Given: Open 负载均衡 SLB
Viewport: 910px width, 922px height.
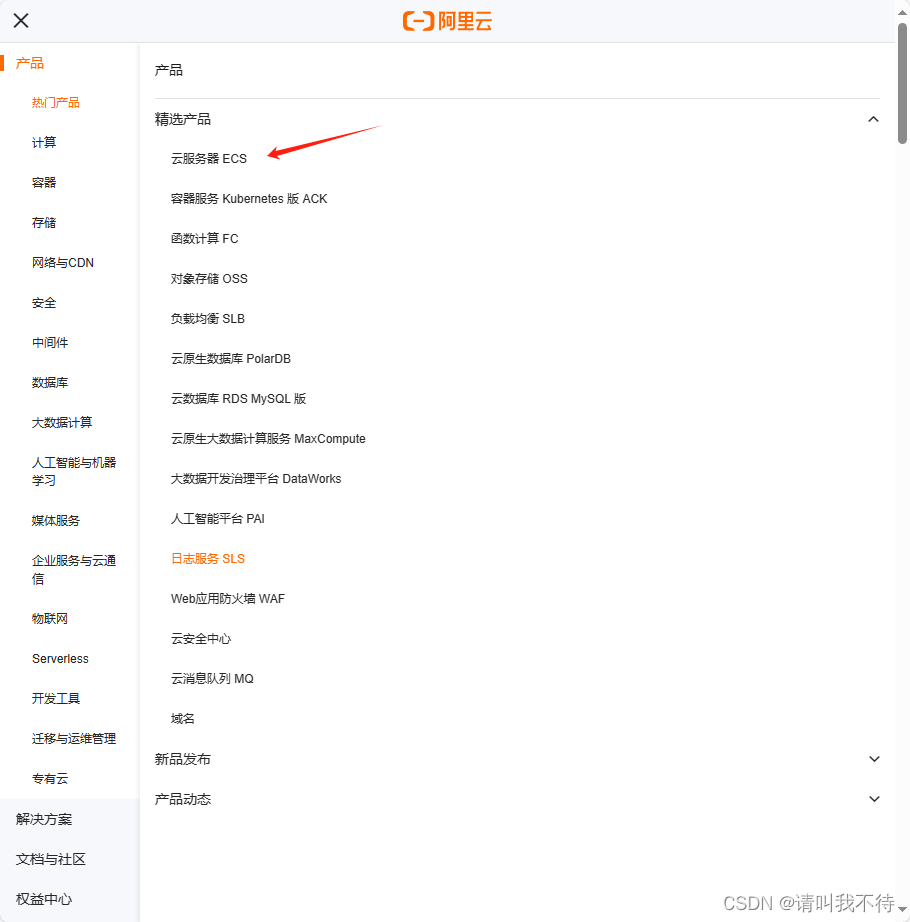Looking at the screenshot, I should click(209, 318).
